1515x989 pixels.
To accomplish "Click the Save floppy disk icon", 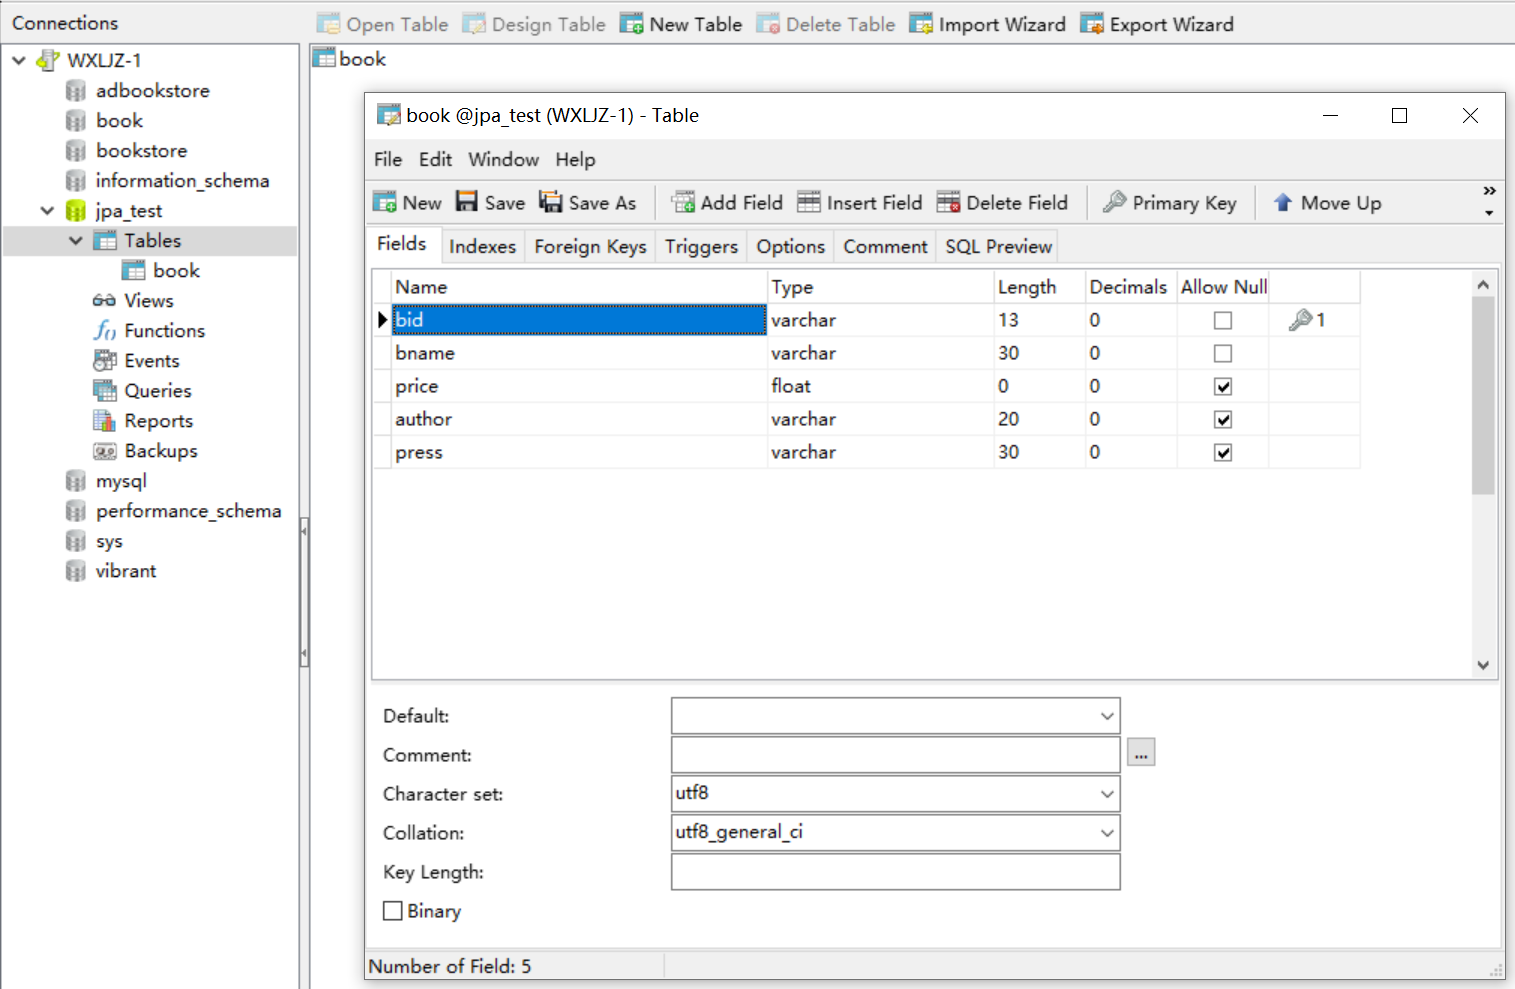I will coord(467,202).
